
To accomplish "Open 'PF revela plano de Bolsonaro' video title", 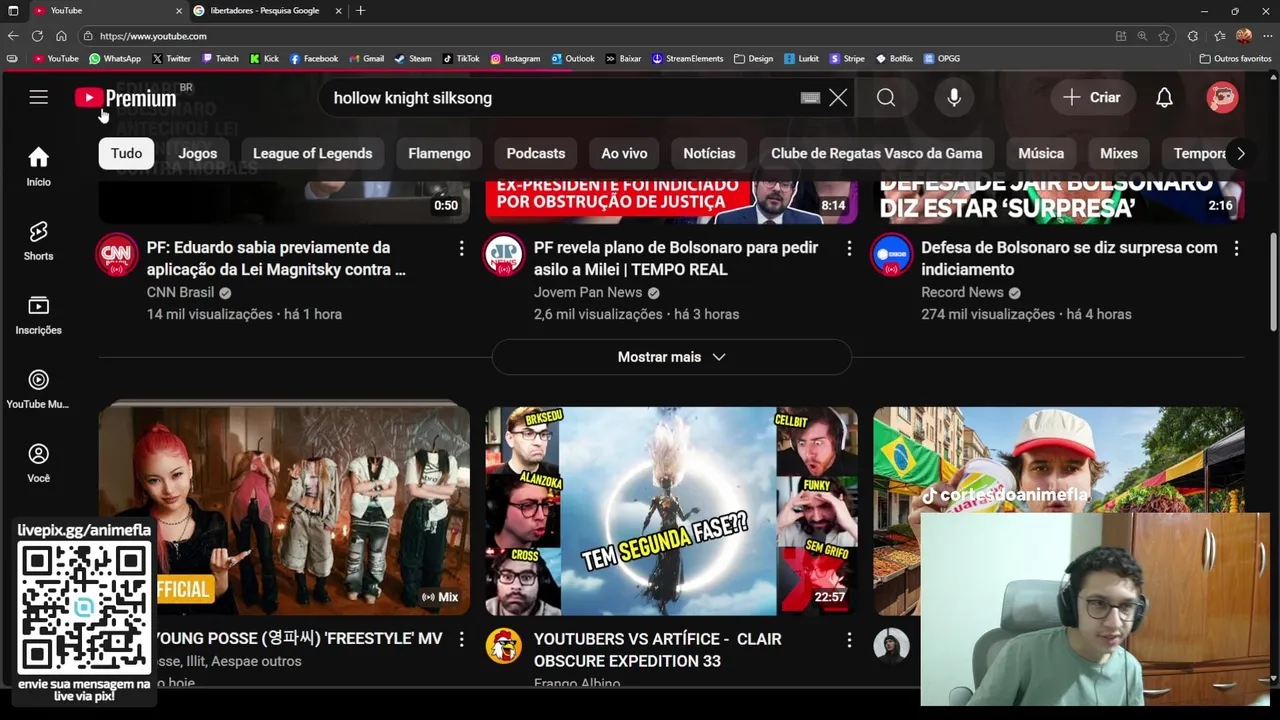I will pos(676,258).
